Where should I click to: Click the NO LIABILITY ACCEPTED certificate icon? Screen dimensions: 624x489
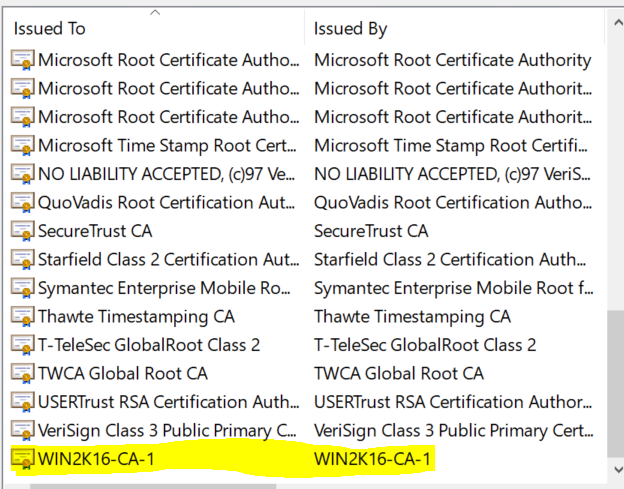22,174
